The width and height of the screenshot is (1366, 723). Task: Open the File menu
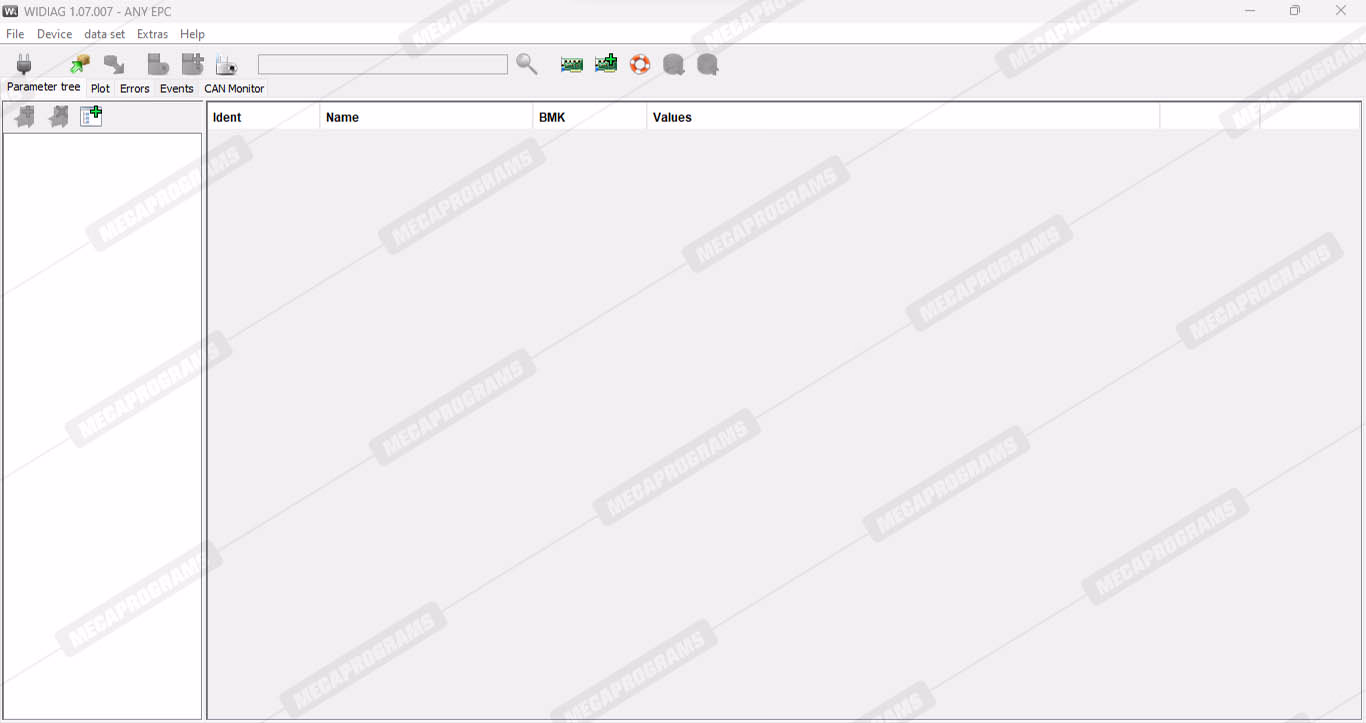15,34
